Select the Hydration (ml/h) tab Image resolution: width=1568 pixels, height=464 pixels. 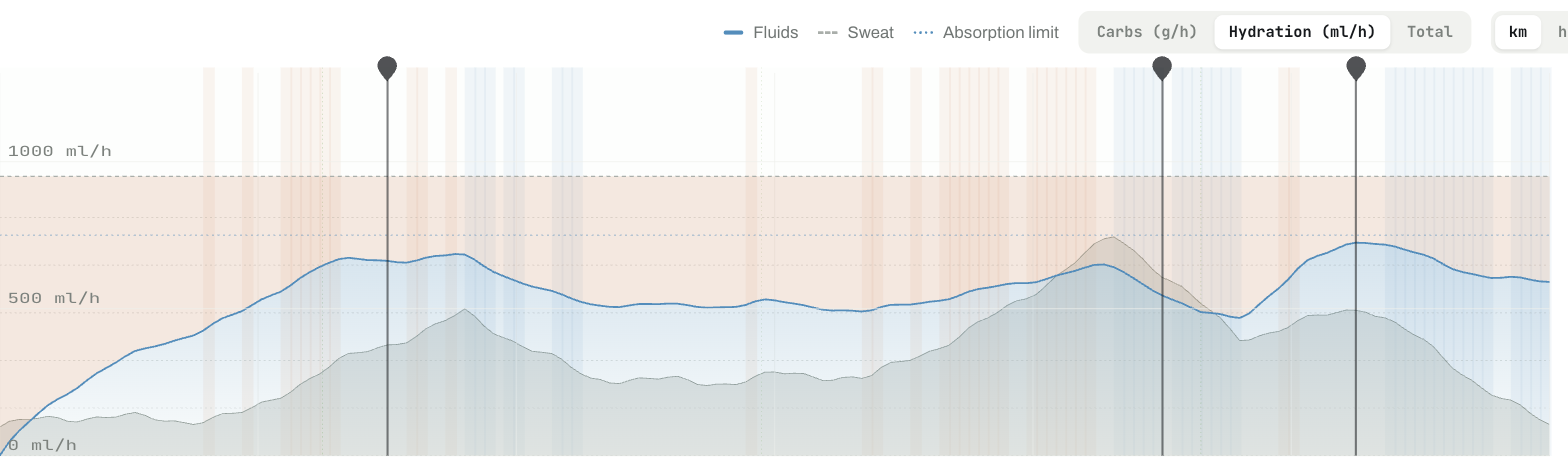click(x=1302, y=32)
